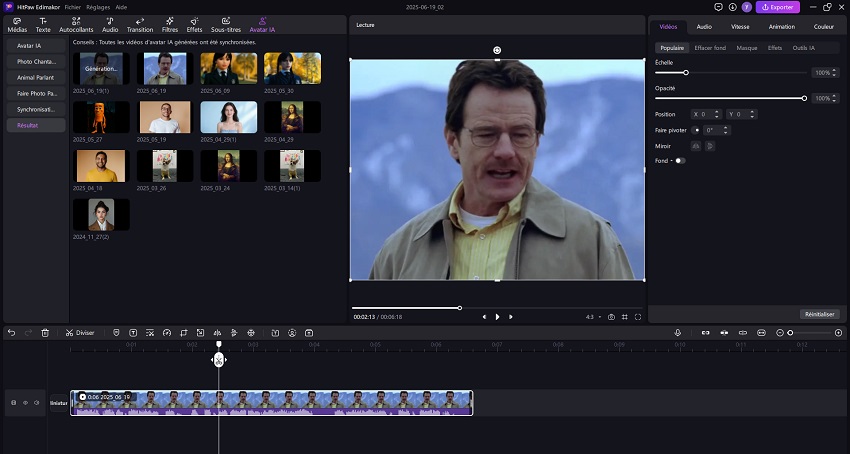Select the 2025_05_27 carrot thumbnail
Image resolution: width=850 pixels, height=454 pixels.
(101, 117)
